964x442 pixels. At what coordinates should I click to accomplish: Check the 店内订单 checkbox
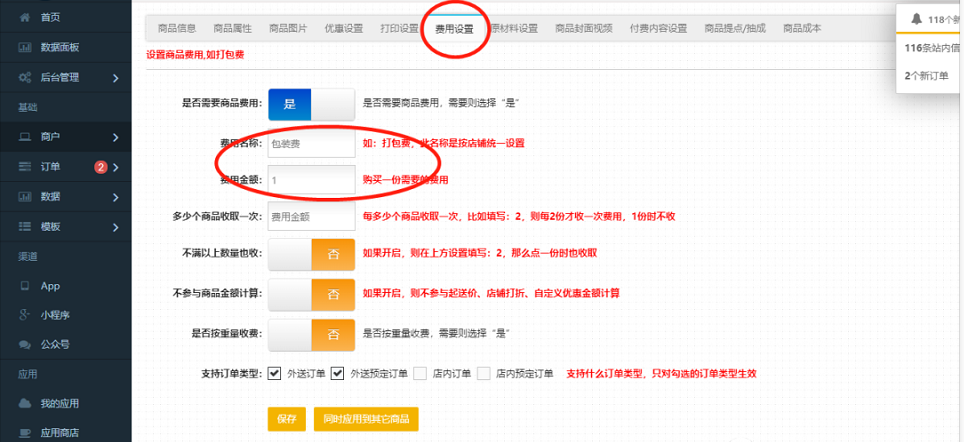click(420, 374)
